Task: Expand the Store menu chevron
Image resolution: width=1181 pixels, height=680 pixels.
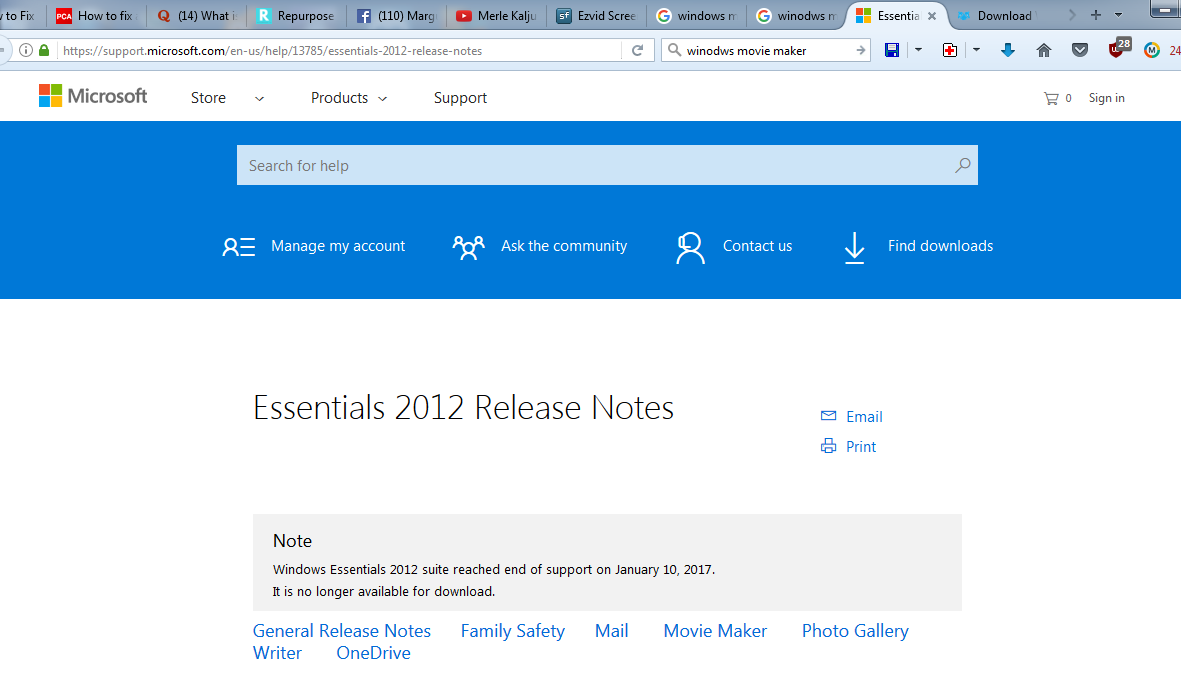Action: pos(259,99)
